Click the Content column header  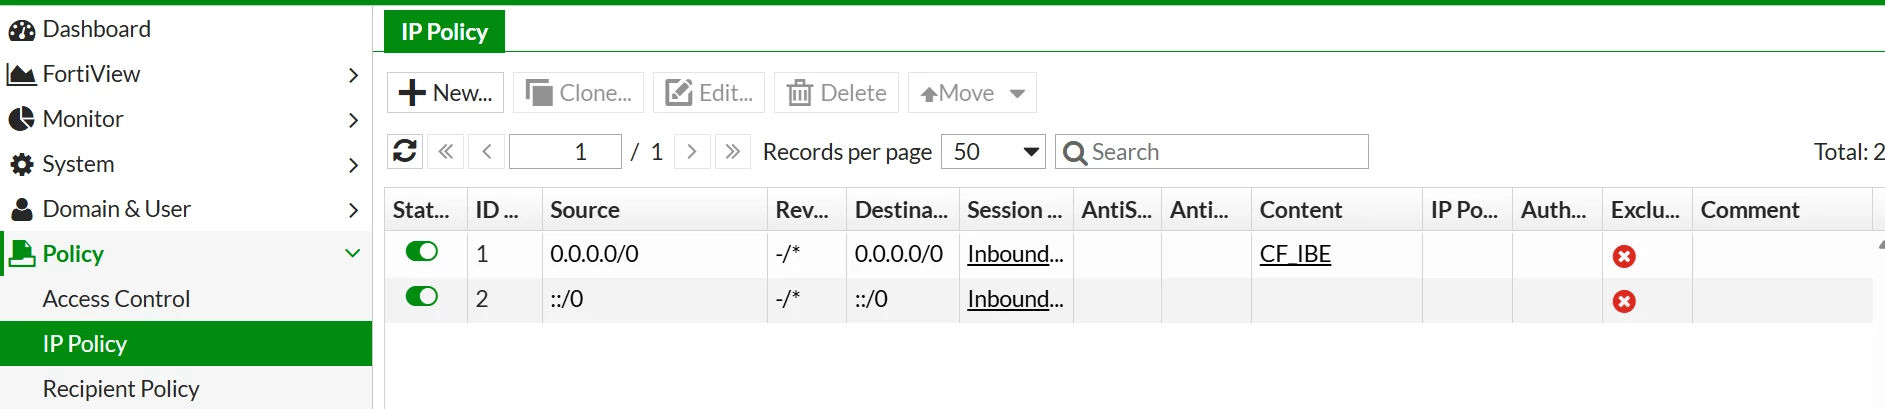(x=1336, y=210)
